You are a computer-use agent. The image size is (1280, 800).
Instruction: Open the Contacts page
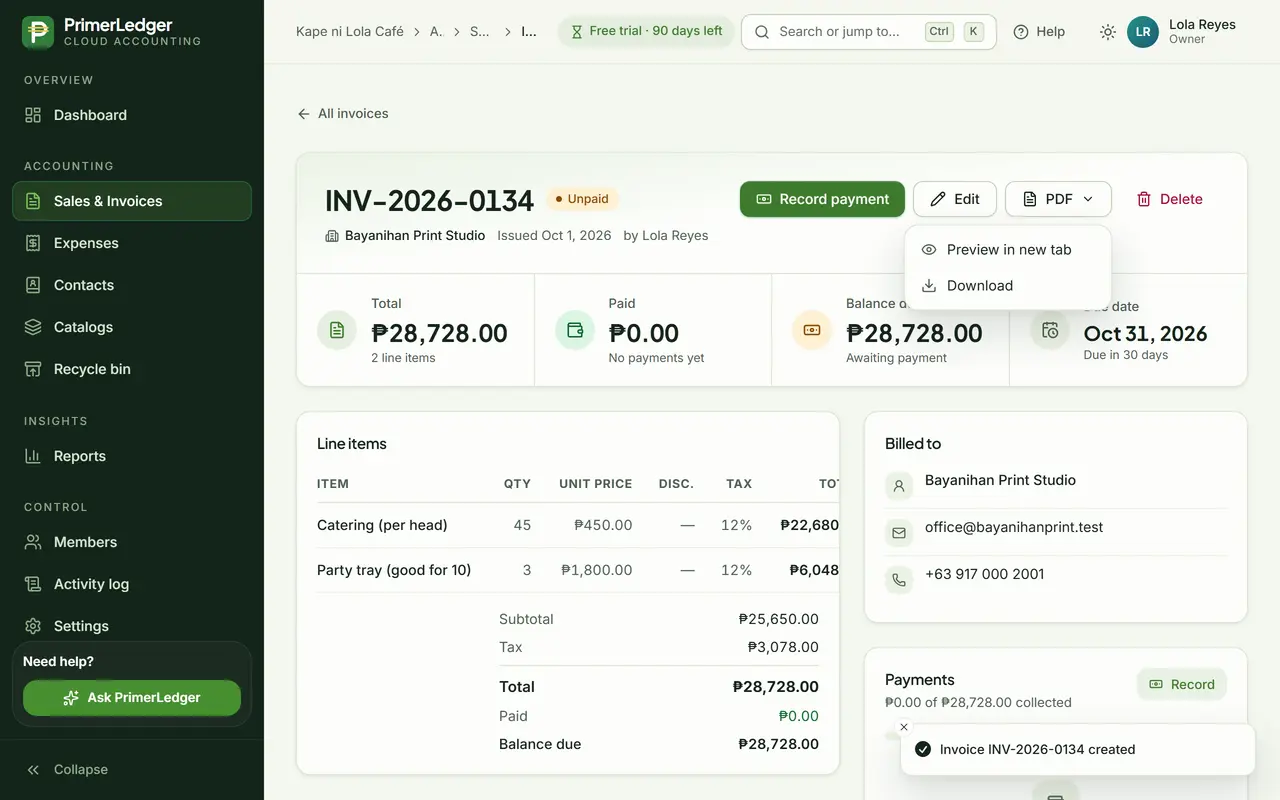132,285
